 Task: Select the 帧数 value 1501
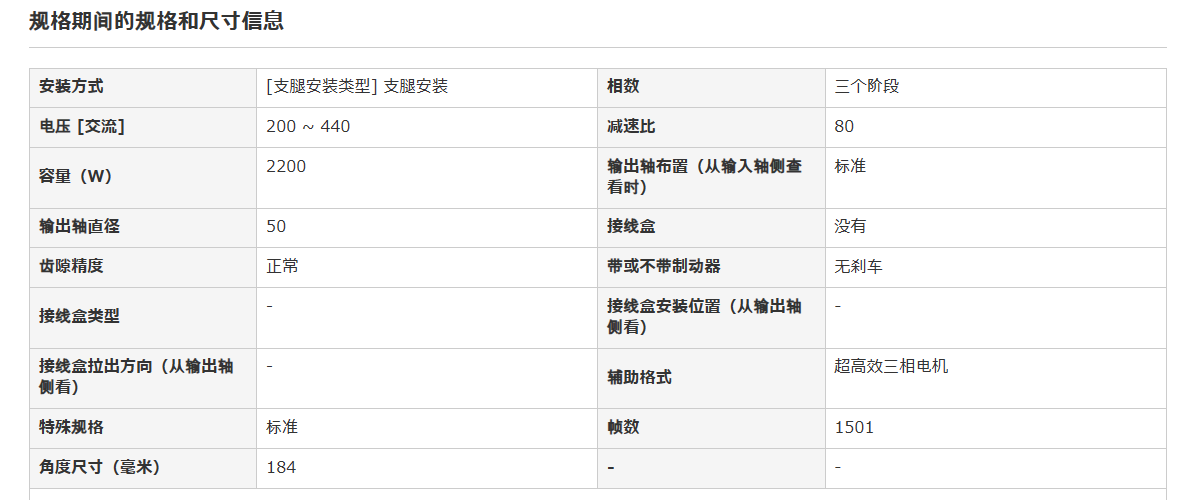point(854,428)
